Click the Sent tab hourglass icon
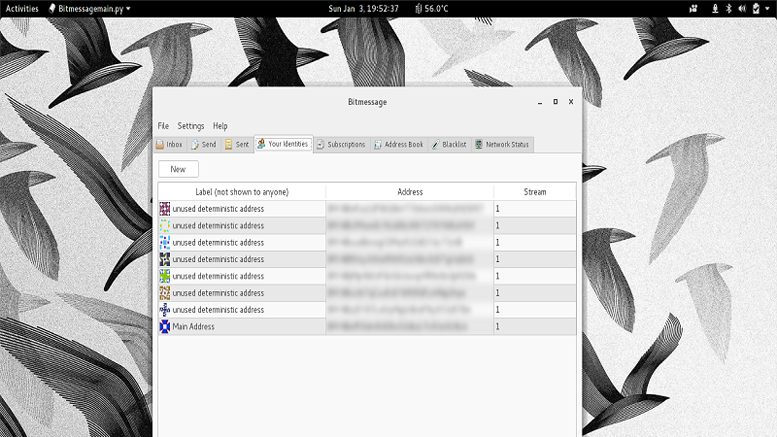 [x=228, y=145]
